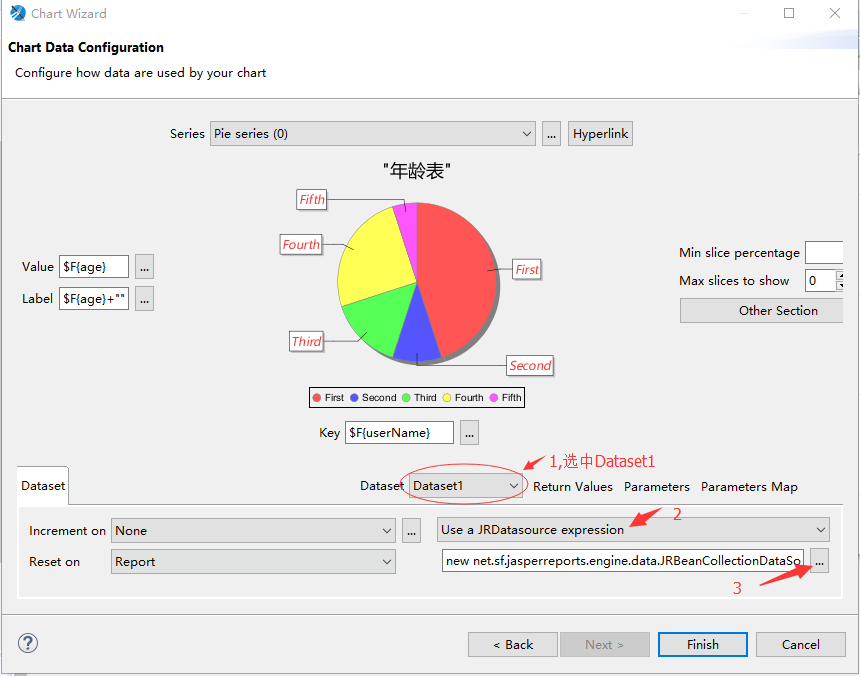Click the blue Second pie slice
This screenshot has height=676, width=860.
(x=417, y=334)
